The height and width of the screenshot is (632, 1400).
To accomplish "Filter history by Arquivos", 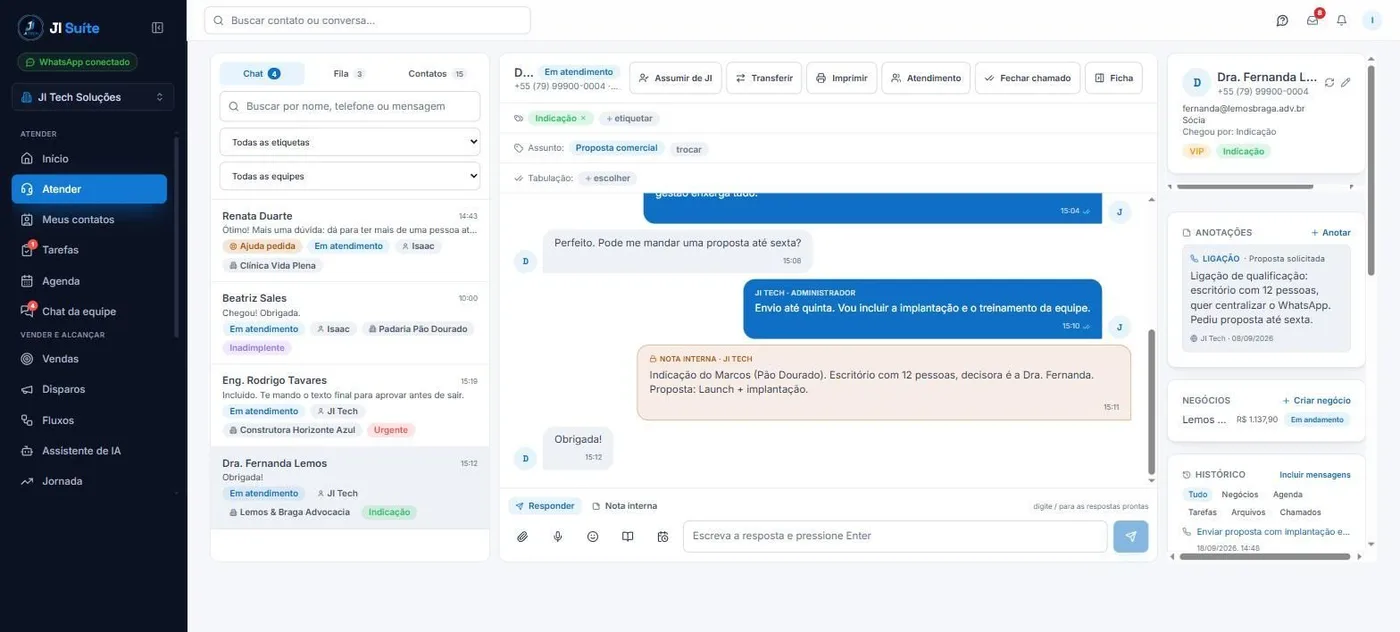I will 1248,512.
